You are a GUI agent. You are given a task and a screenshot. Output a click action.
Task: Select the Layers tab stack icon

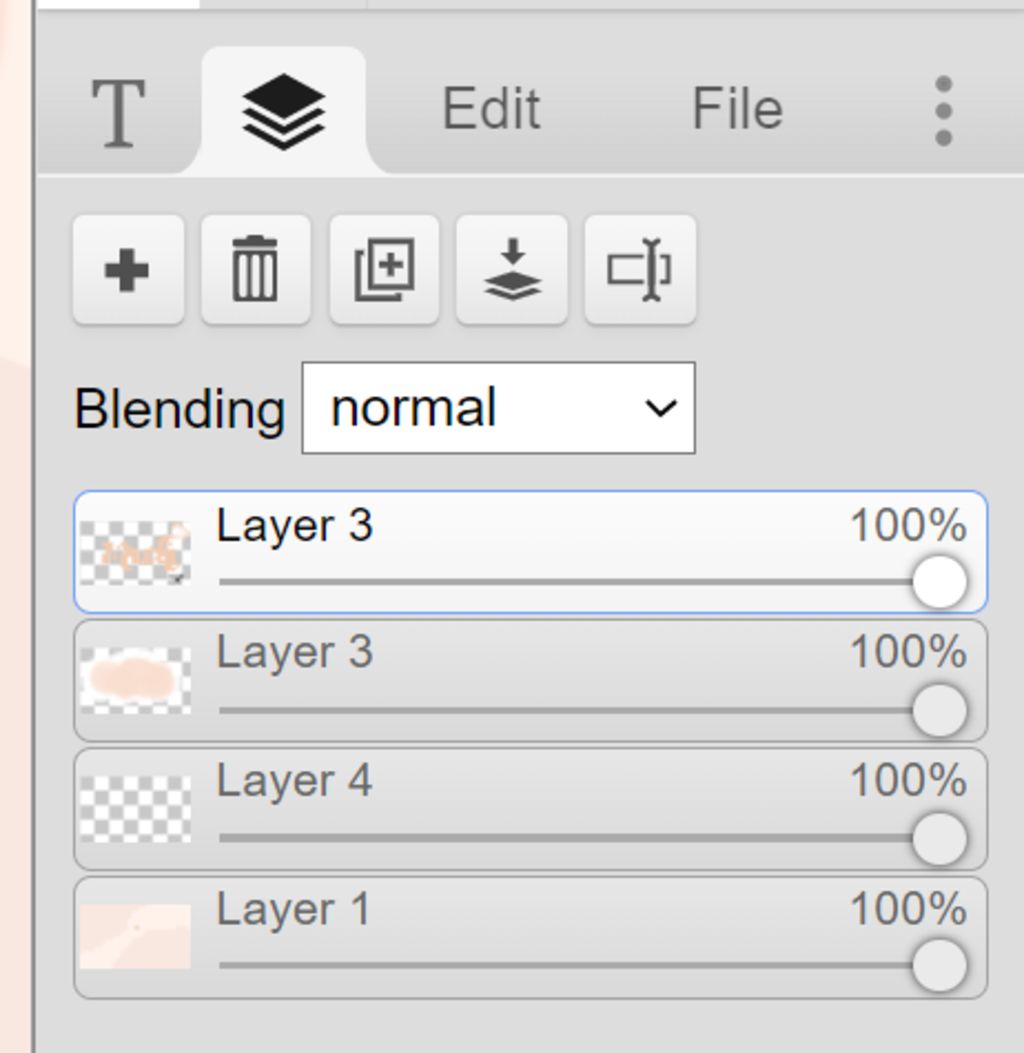[284, 110]
